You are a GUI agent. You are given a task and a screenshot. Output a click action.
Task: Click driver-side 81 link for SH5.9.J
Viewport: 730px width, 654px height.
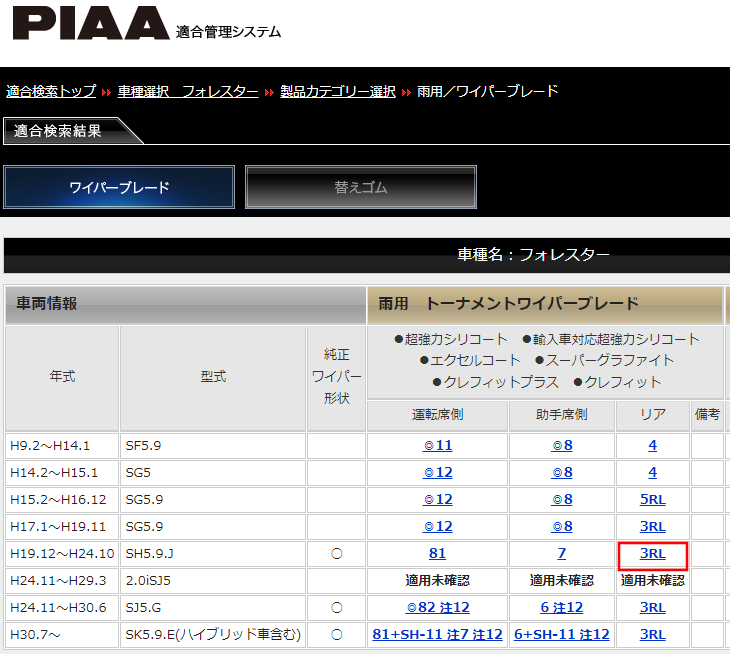tap(437, 553)
